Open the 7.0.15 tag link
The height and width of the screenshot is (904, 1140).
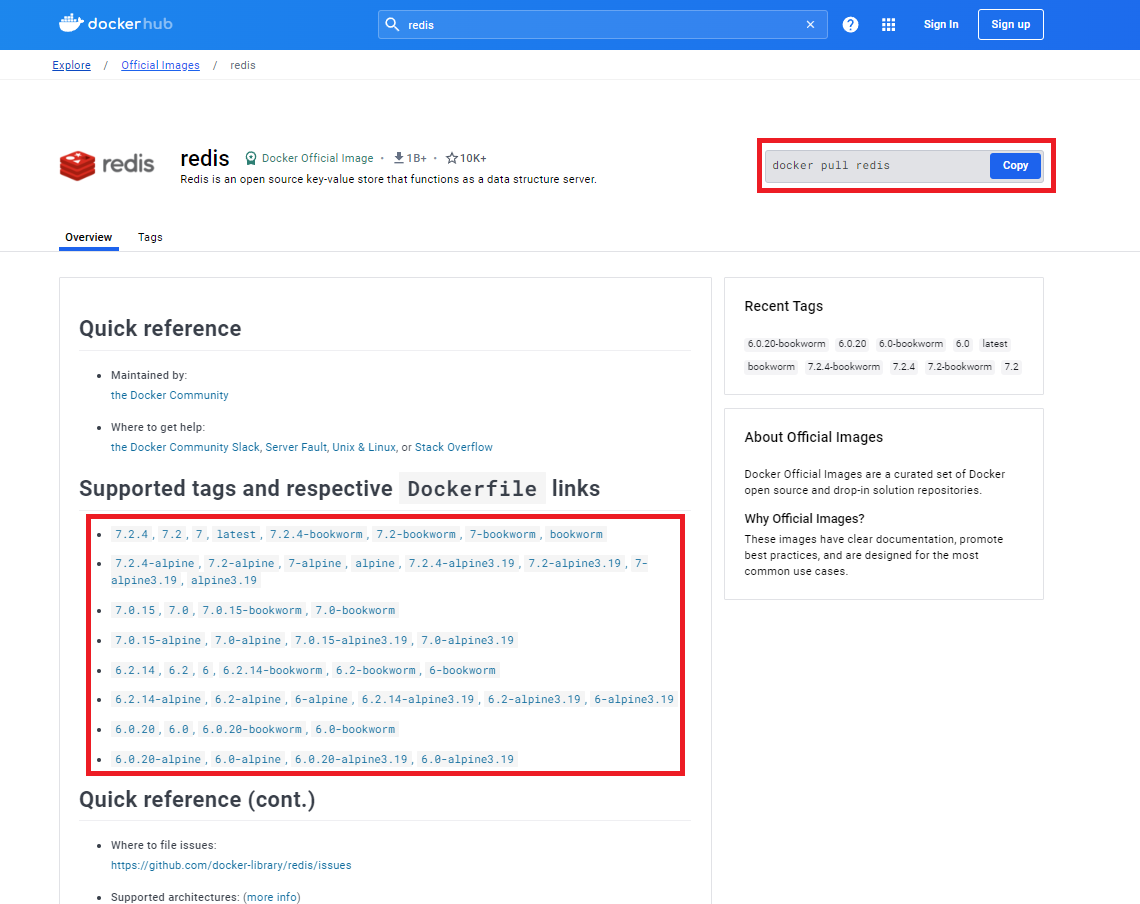135,611
